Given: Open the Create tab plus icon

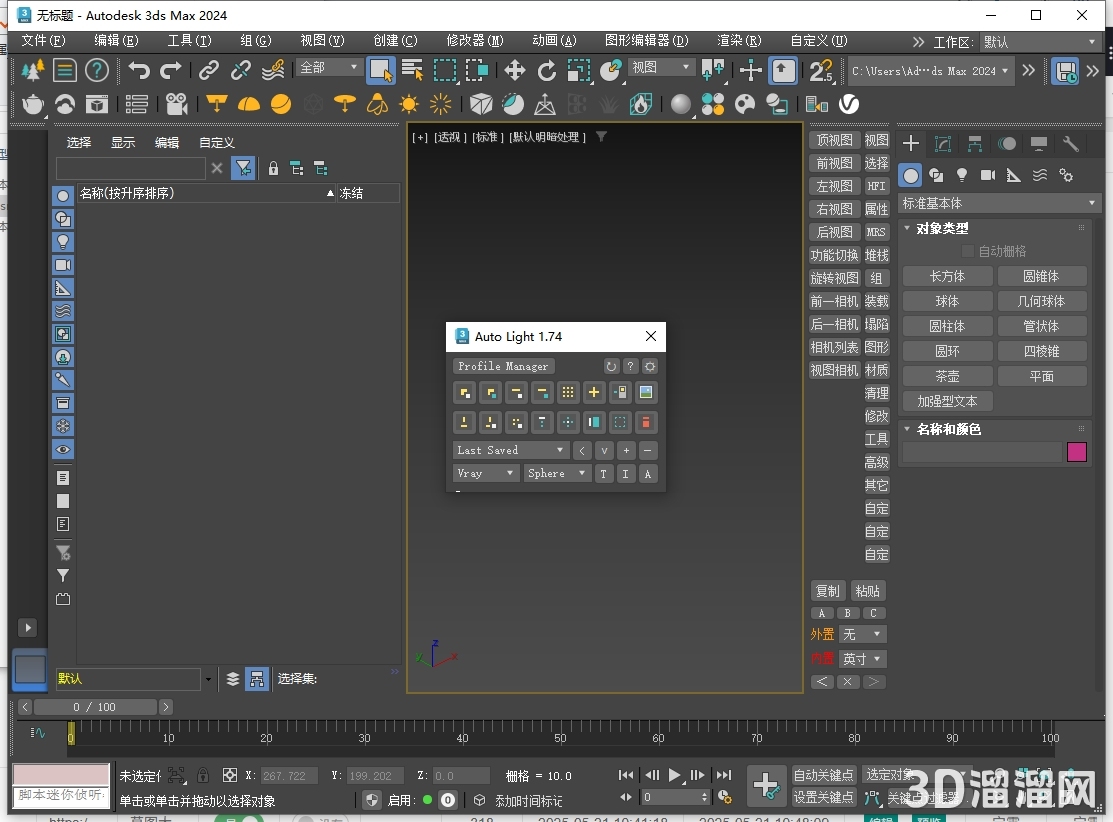Looking at the screenshot, I should point(911,144).
